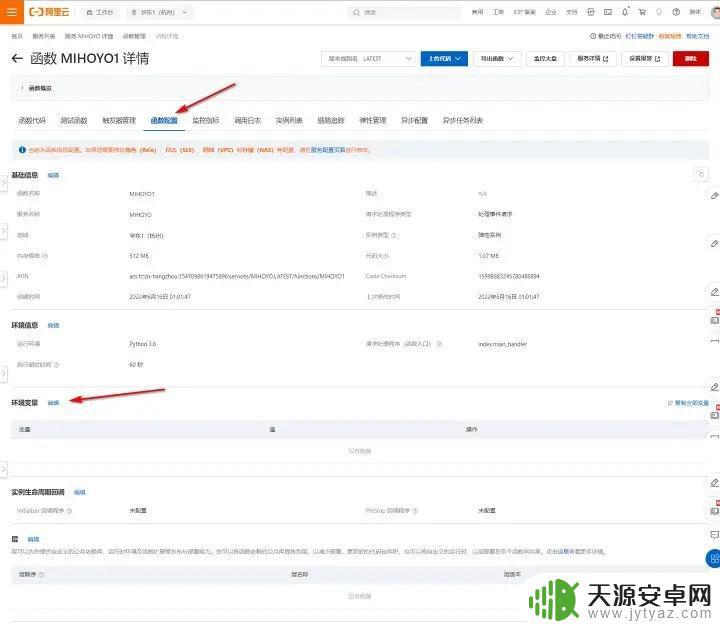Click info icon next to 执行超时时间
The image size is (720, 628).
click(56, 365)
